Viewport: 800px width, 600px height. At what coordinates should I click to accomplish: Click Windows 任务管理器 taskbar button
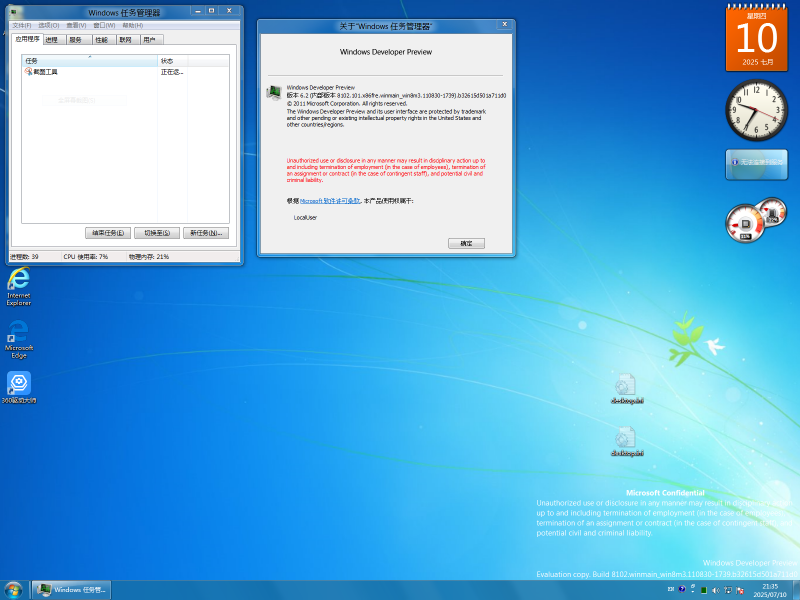coord(72,590)
